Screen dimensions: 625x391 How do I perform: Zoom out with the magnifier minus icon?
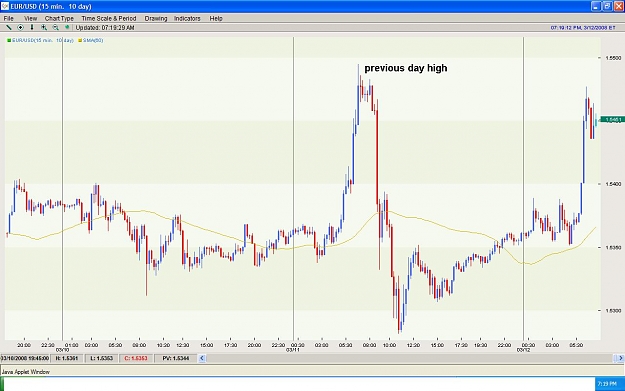[x=55, y=28]
